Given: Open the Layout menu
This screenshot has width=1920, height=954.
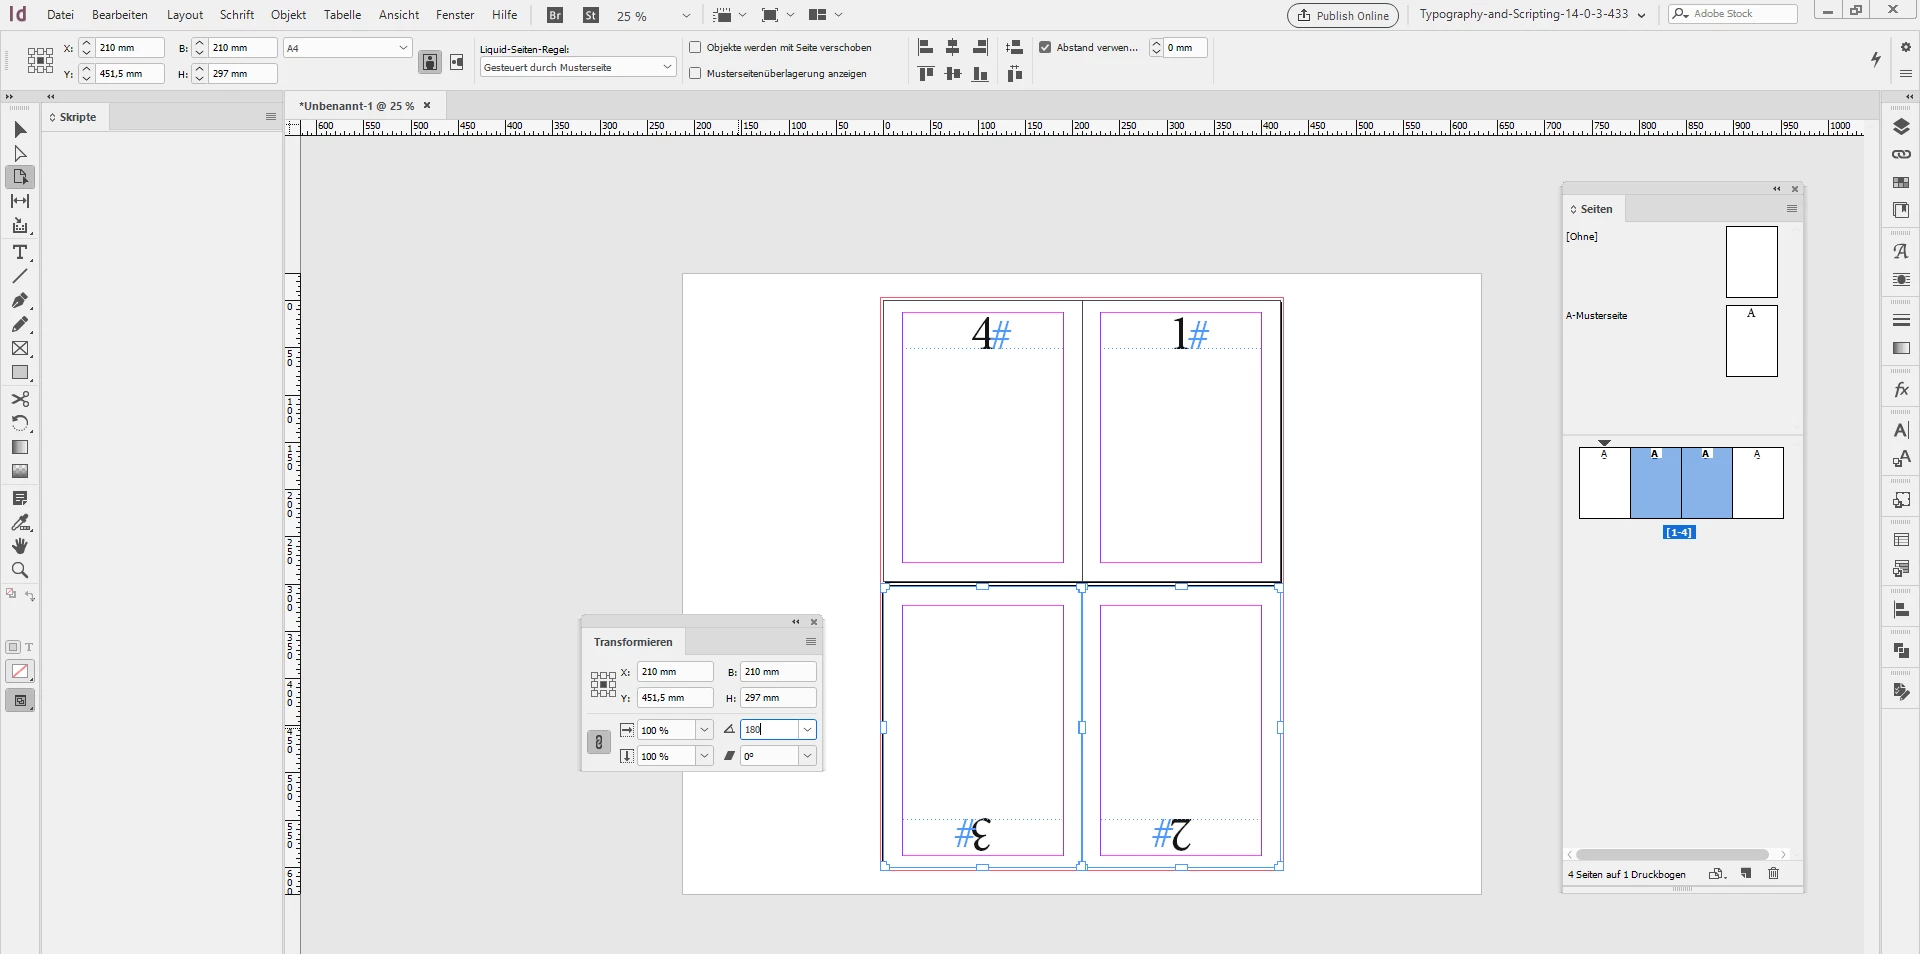Looking at the screenshot, I should tap(185, 15).
